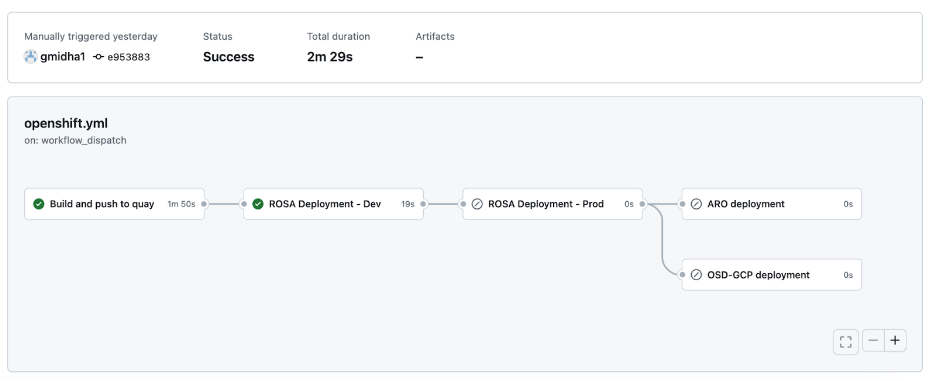Click the skipped icon on ARO deployment
The width and height of the screenshot is (929, 381).
(696, 204)
